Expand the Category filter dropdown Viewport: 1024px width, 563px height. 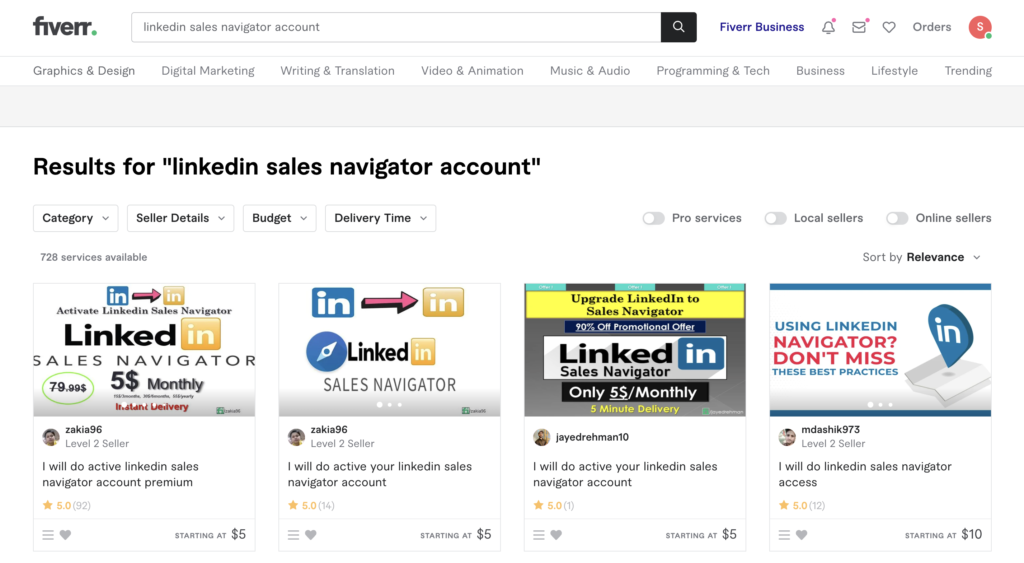pyautogui.click(x=76, y=218)
